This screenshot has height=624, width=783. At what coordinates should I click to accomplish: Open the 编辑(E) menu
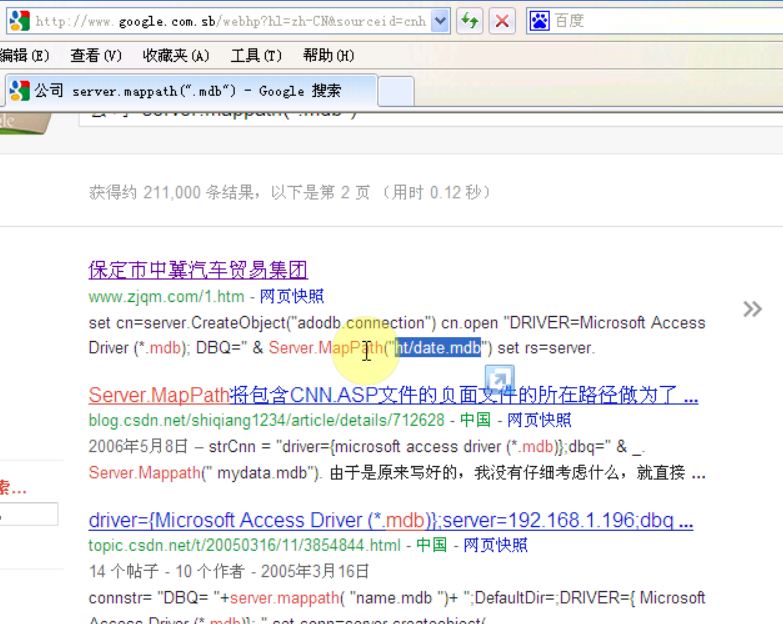(x=24, y=55)
